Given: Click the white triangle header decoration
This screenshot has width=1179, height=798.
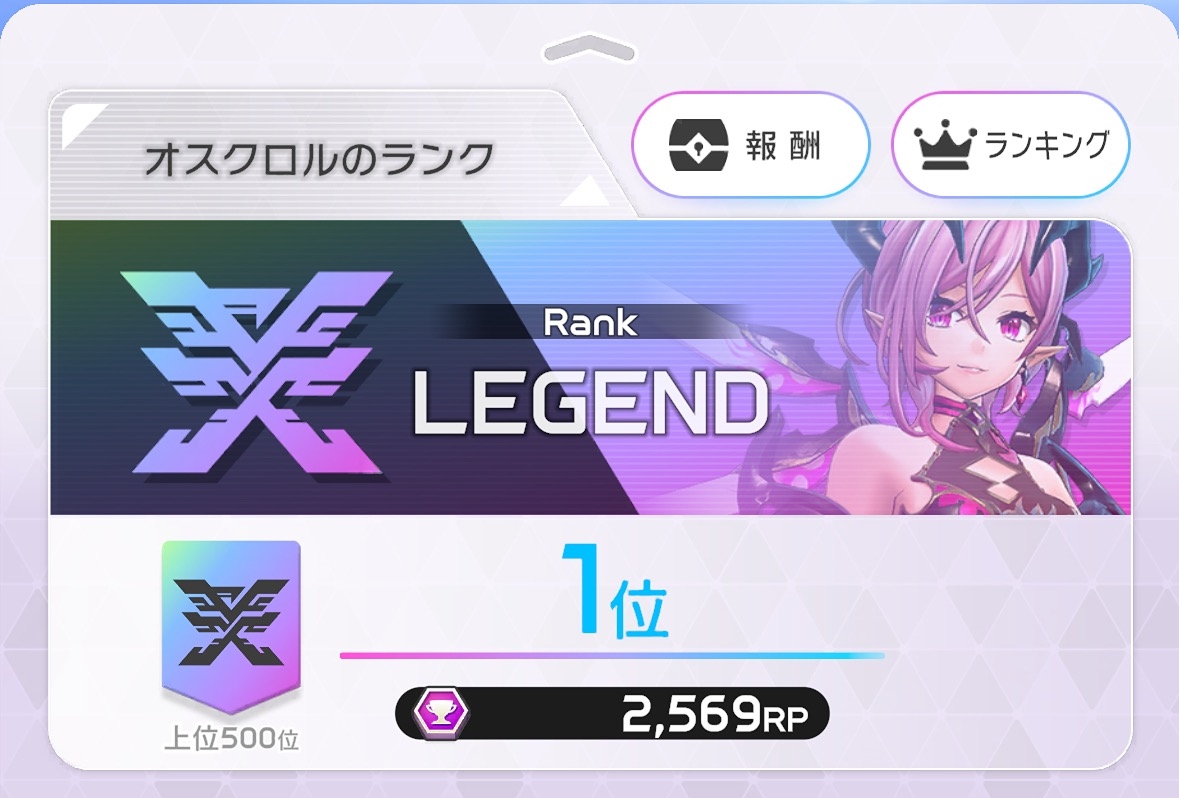Looking at the screenshot, I should (x=586, y=191).
